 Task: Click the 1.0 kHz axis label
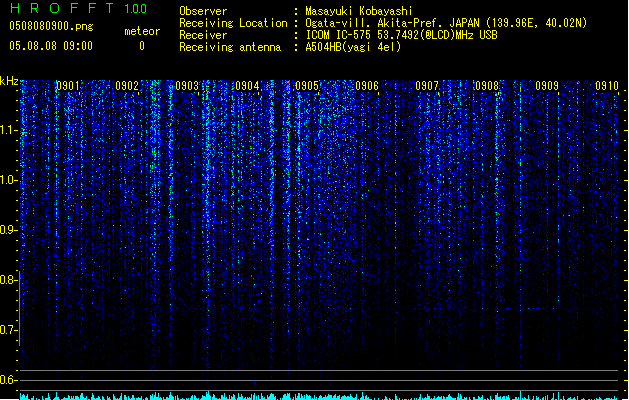click(x=8, y=180)
